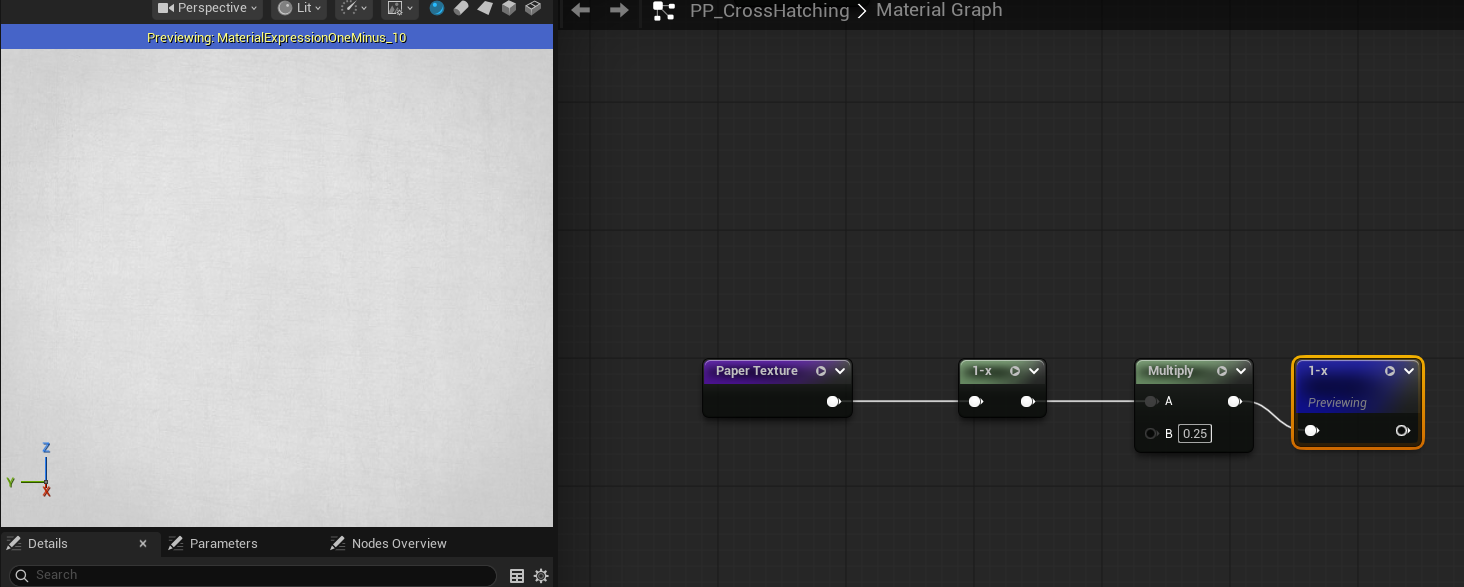Click the navigate forward arrow
The width and height of the screenshot is (1464, 587).
pyautogui.click(x=619, y=10)
